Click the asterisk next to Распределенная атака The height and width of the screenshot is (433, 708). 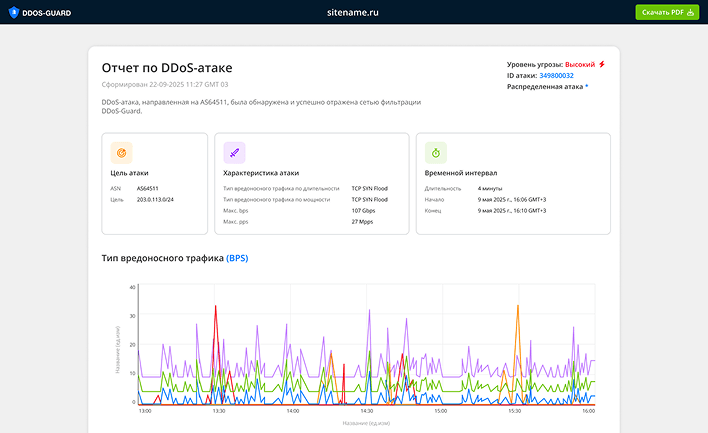click(x=587, y=86)
